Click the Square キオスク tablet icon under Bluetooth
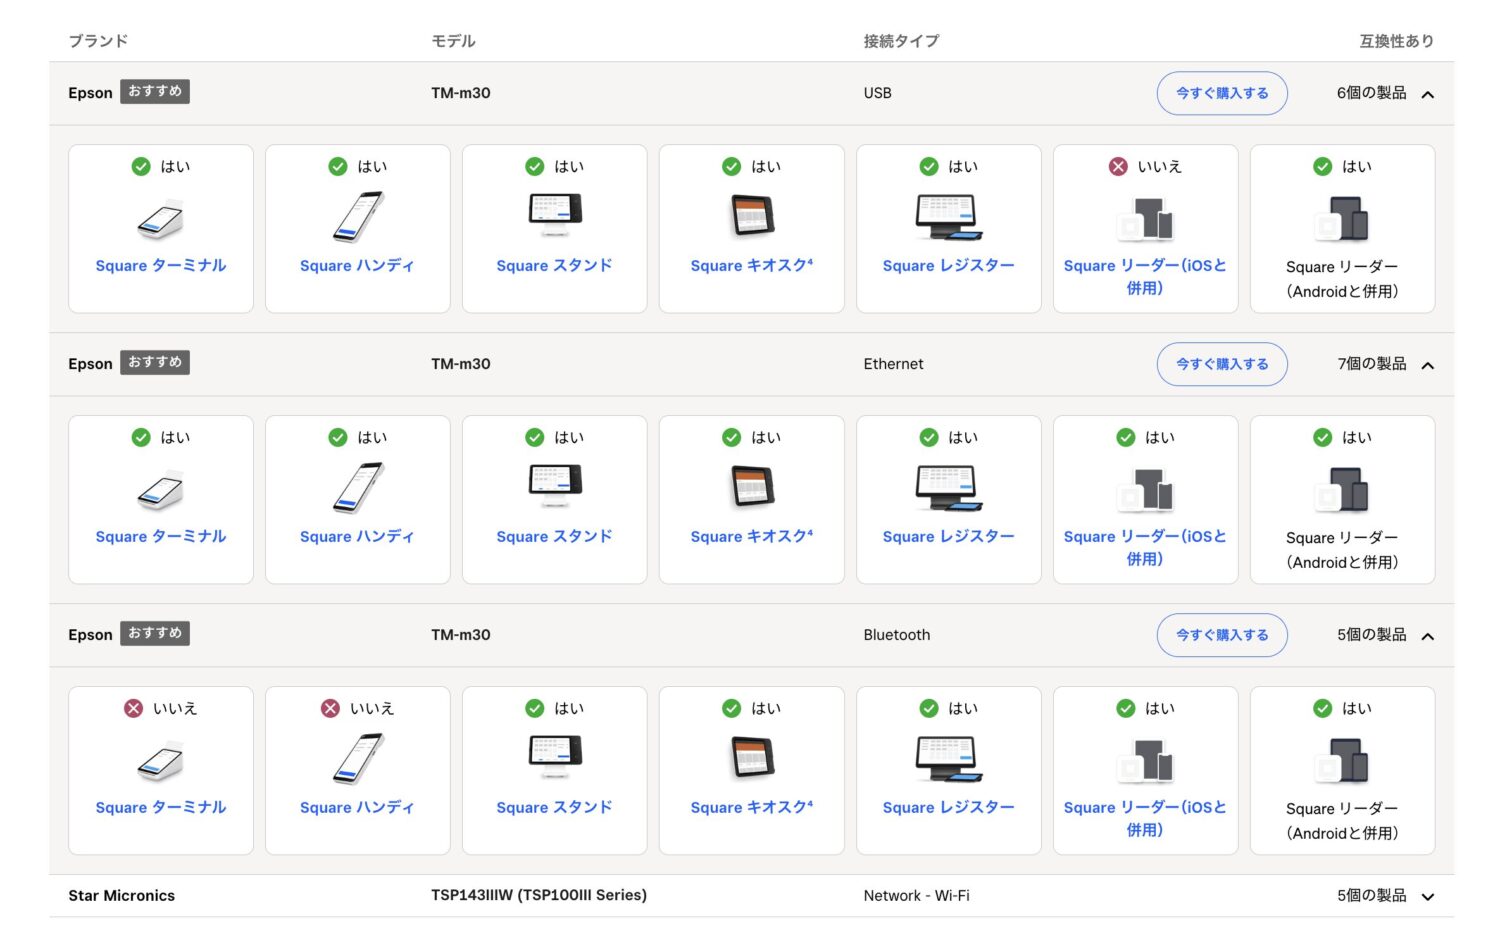 click(x=751, y=756)
